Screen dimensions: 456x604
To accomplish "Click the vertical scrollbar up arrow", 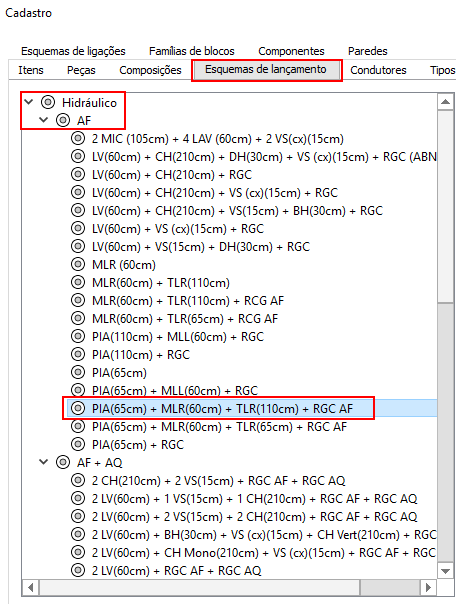I will click(x=446, y=102).
